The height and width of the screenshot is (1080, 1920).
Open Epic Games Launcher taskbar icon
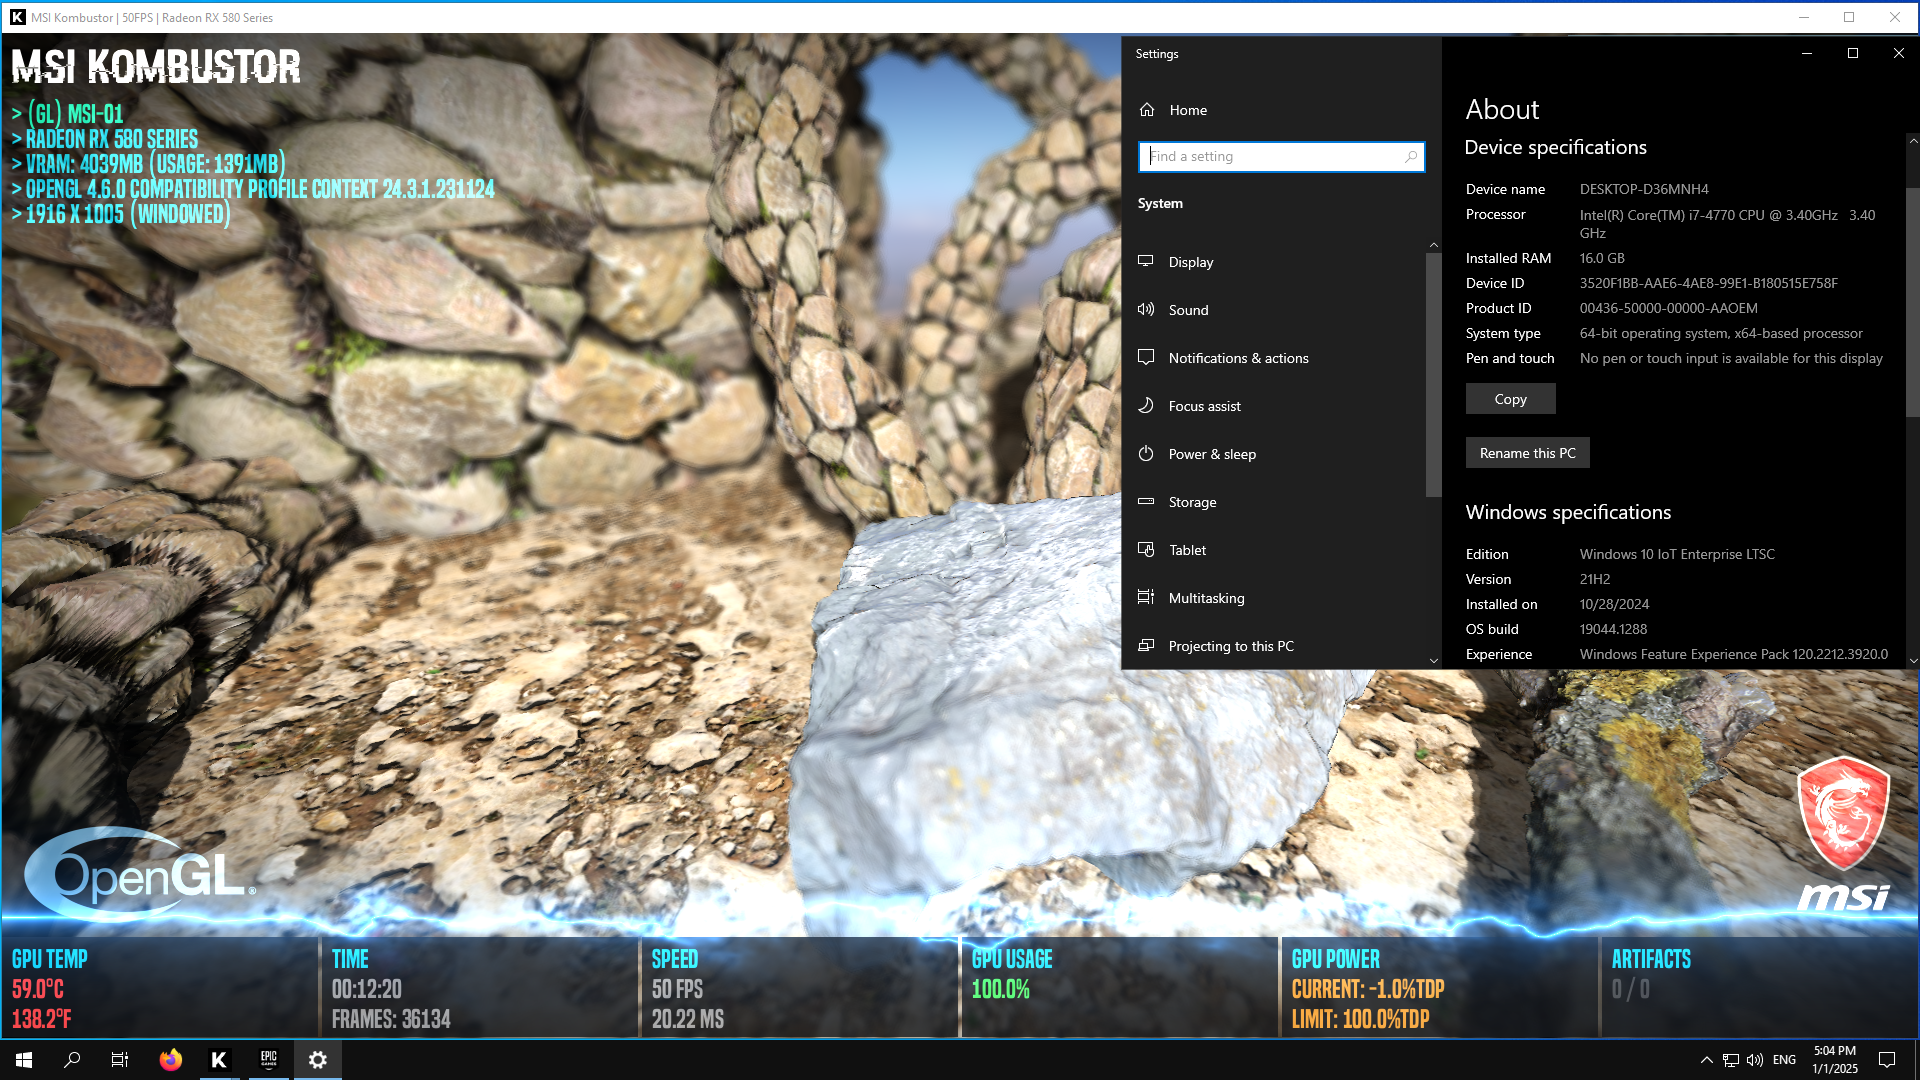[268, 1060]
